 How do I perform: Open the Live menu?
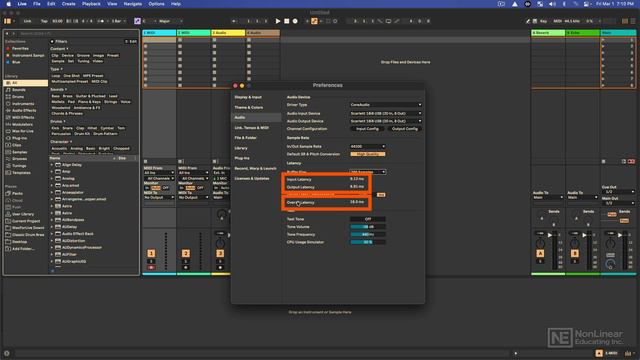[22, 4]
